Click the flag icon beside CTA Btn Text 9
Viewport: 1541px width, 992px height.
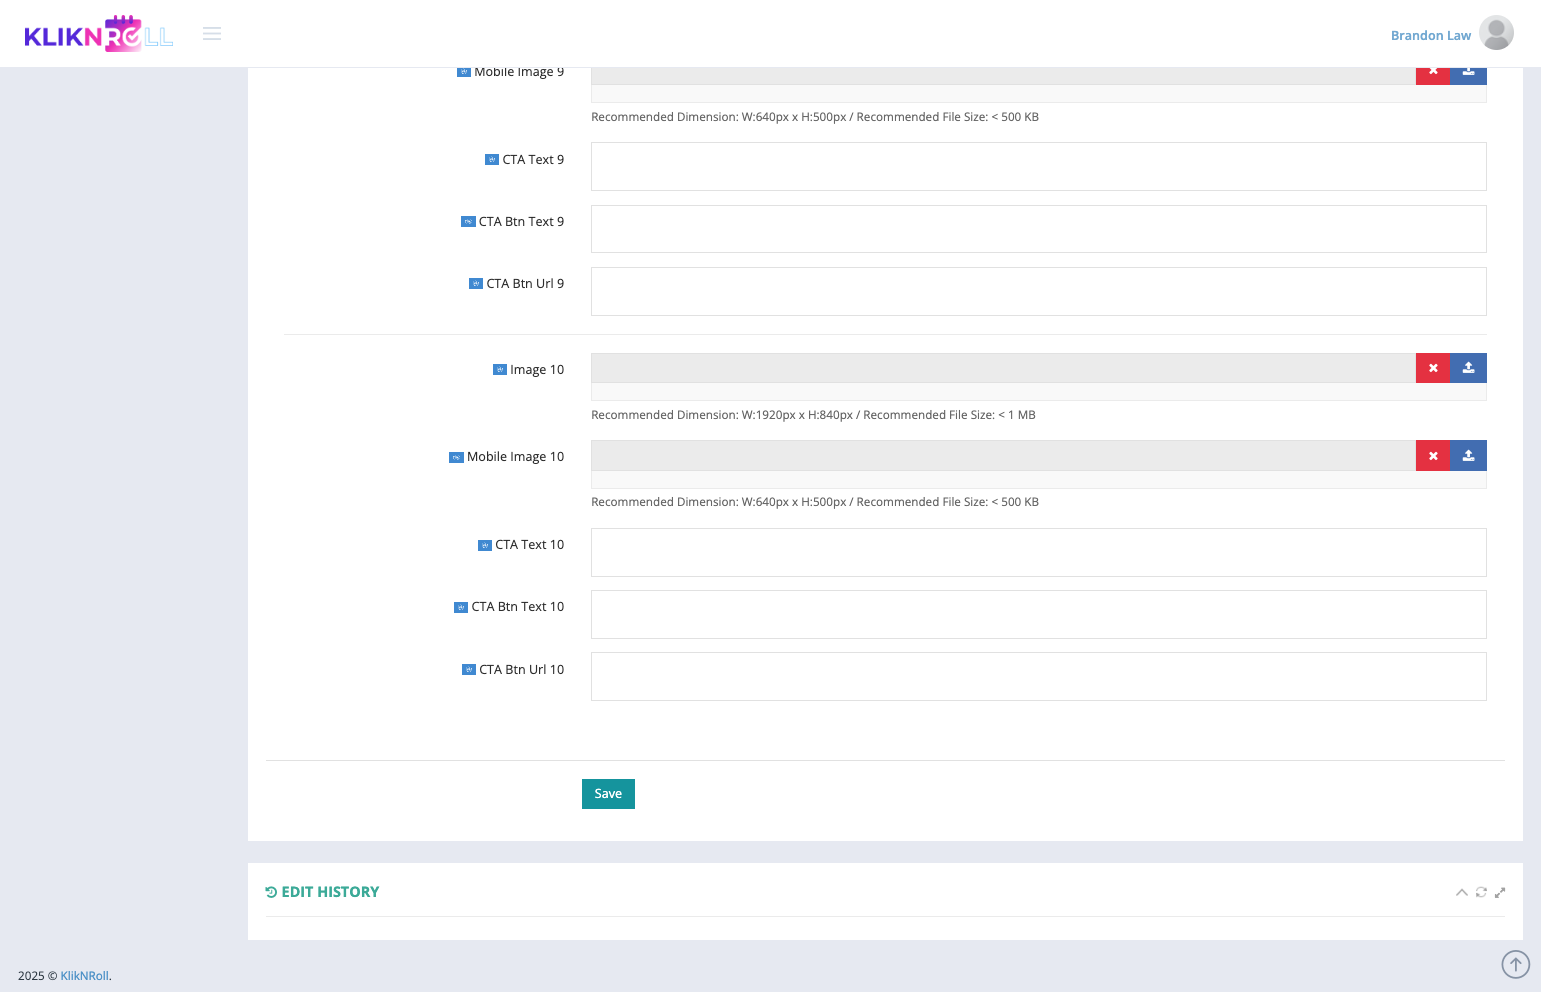(468, 222)
